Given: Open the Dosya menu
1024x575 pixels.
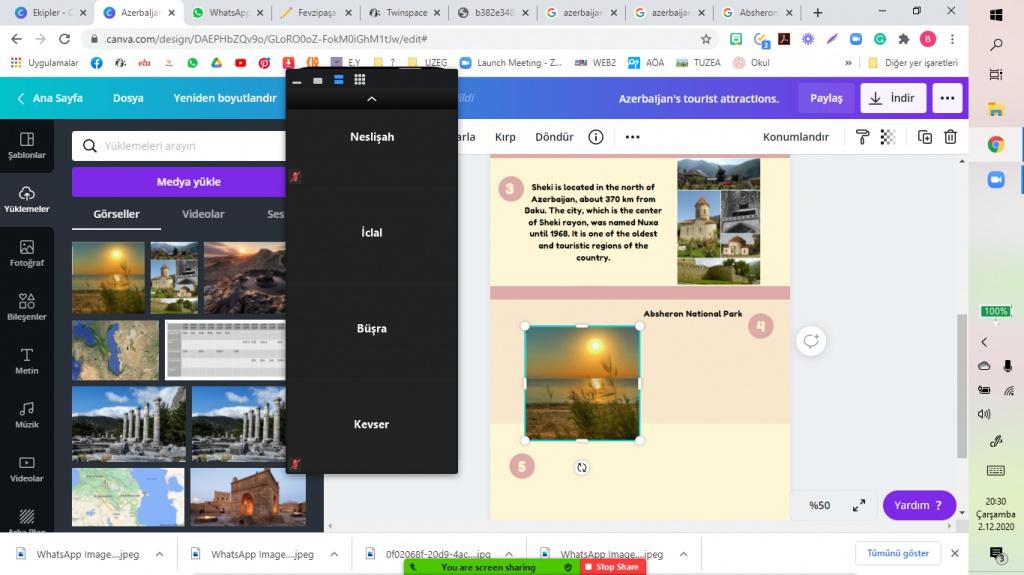Looking at the screenshot, I should 128,98.
